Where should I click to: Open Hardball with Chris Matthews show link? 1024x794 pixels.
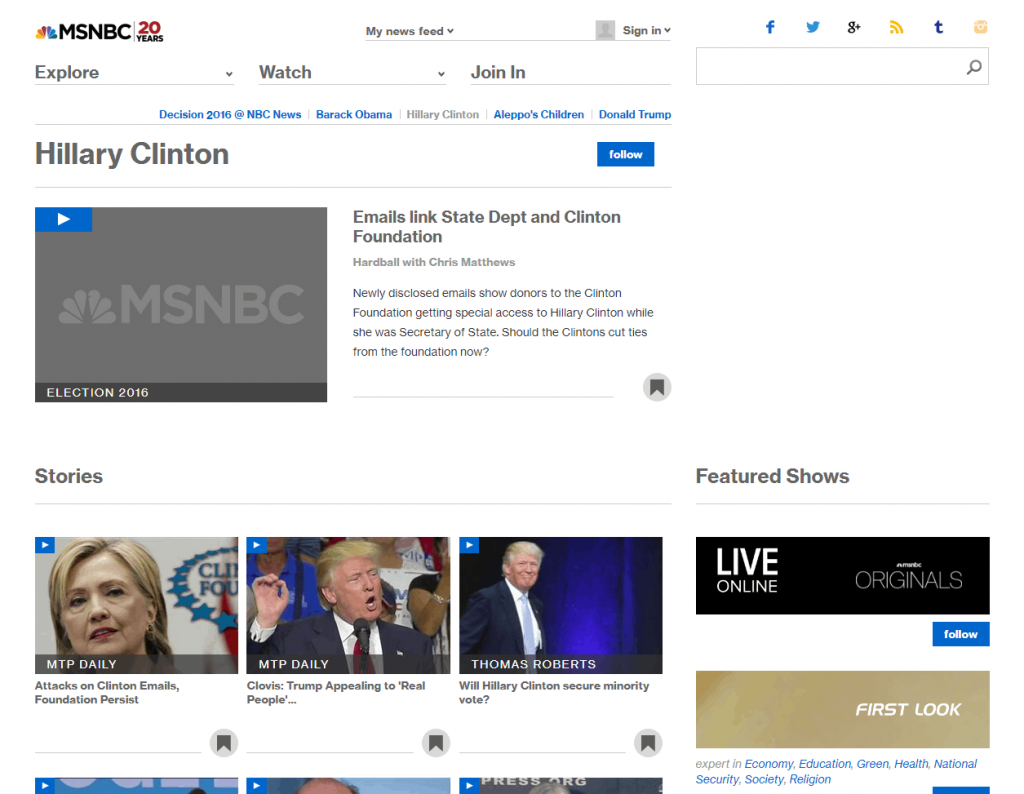pyautogui.click(x=434, y=262)
